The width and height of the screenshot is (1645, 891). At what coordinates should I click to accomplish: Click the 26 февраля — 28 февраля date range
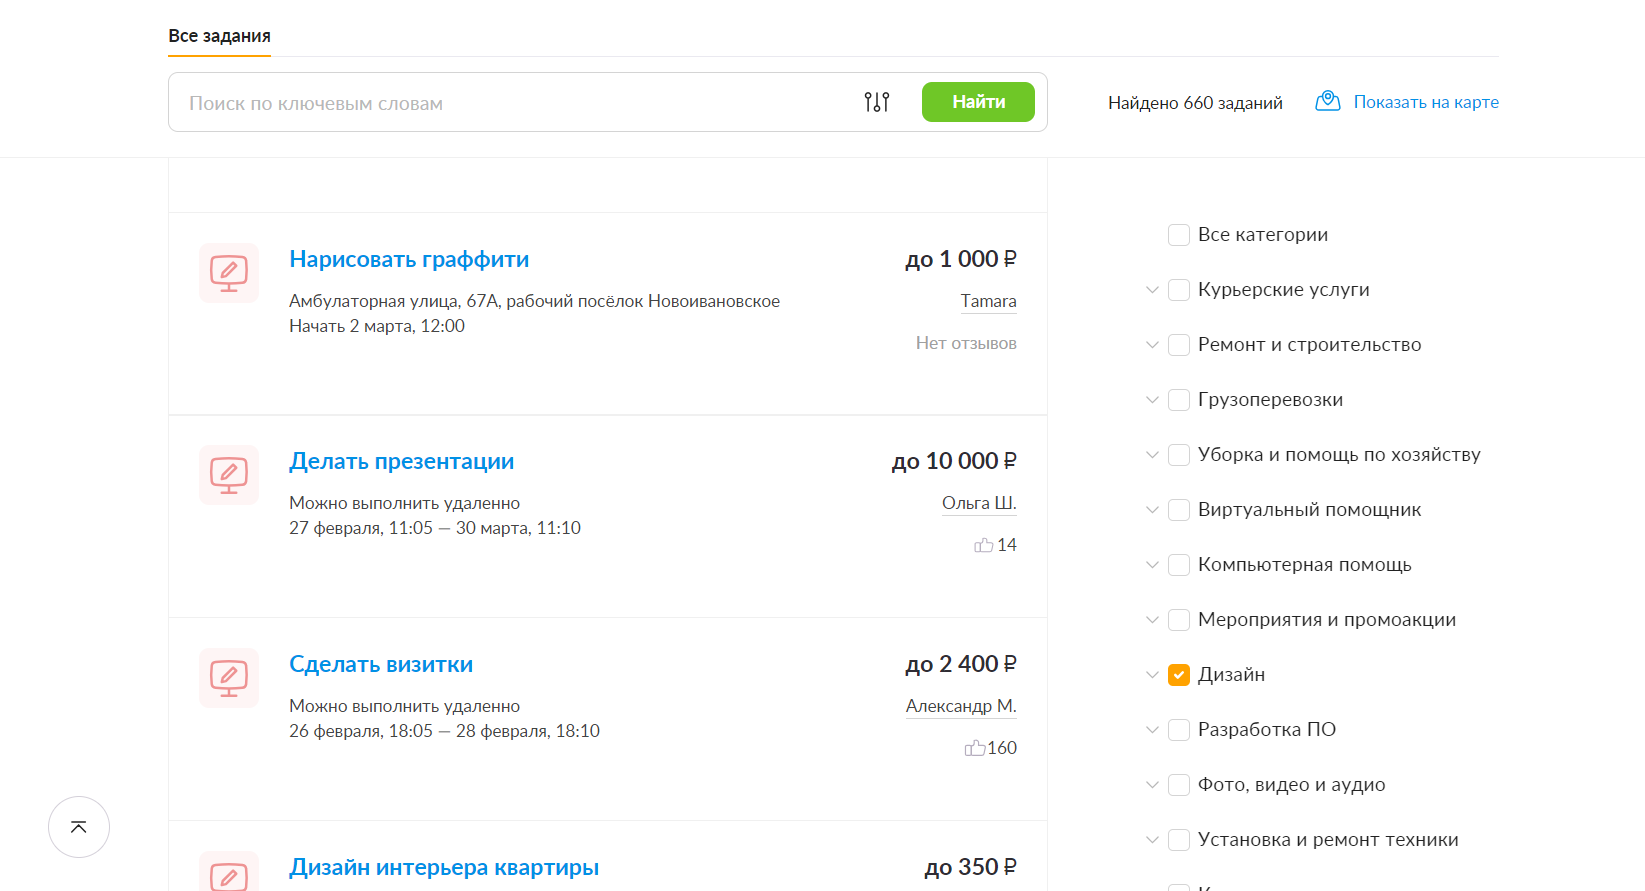click(444, 731)
